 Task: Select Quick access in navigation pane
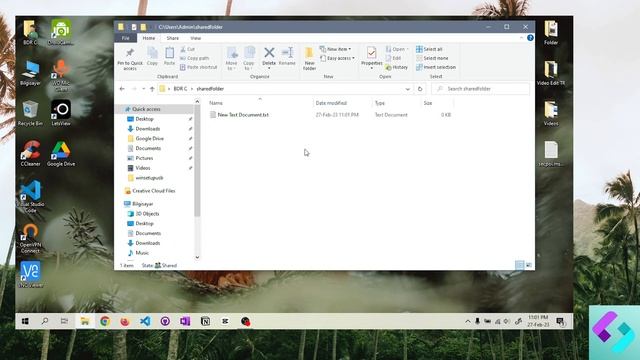tap(146, 109)
